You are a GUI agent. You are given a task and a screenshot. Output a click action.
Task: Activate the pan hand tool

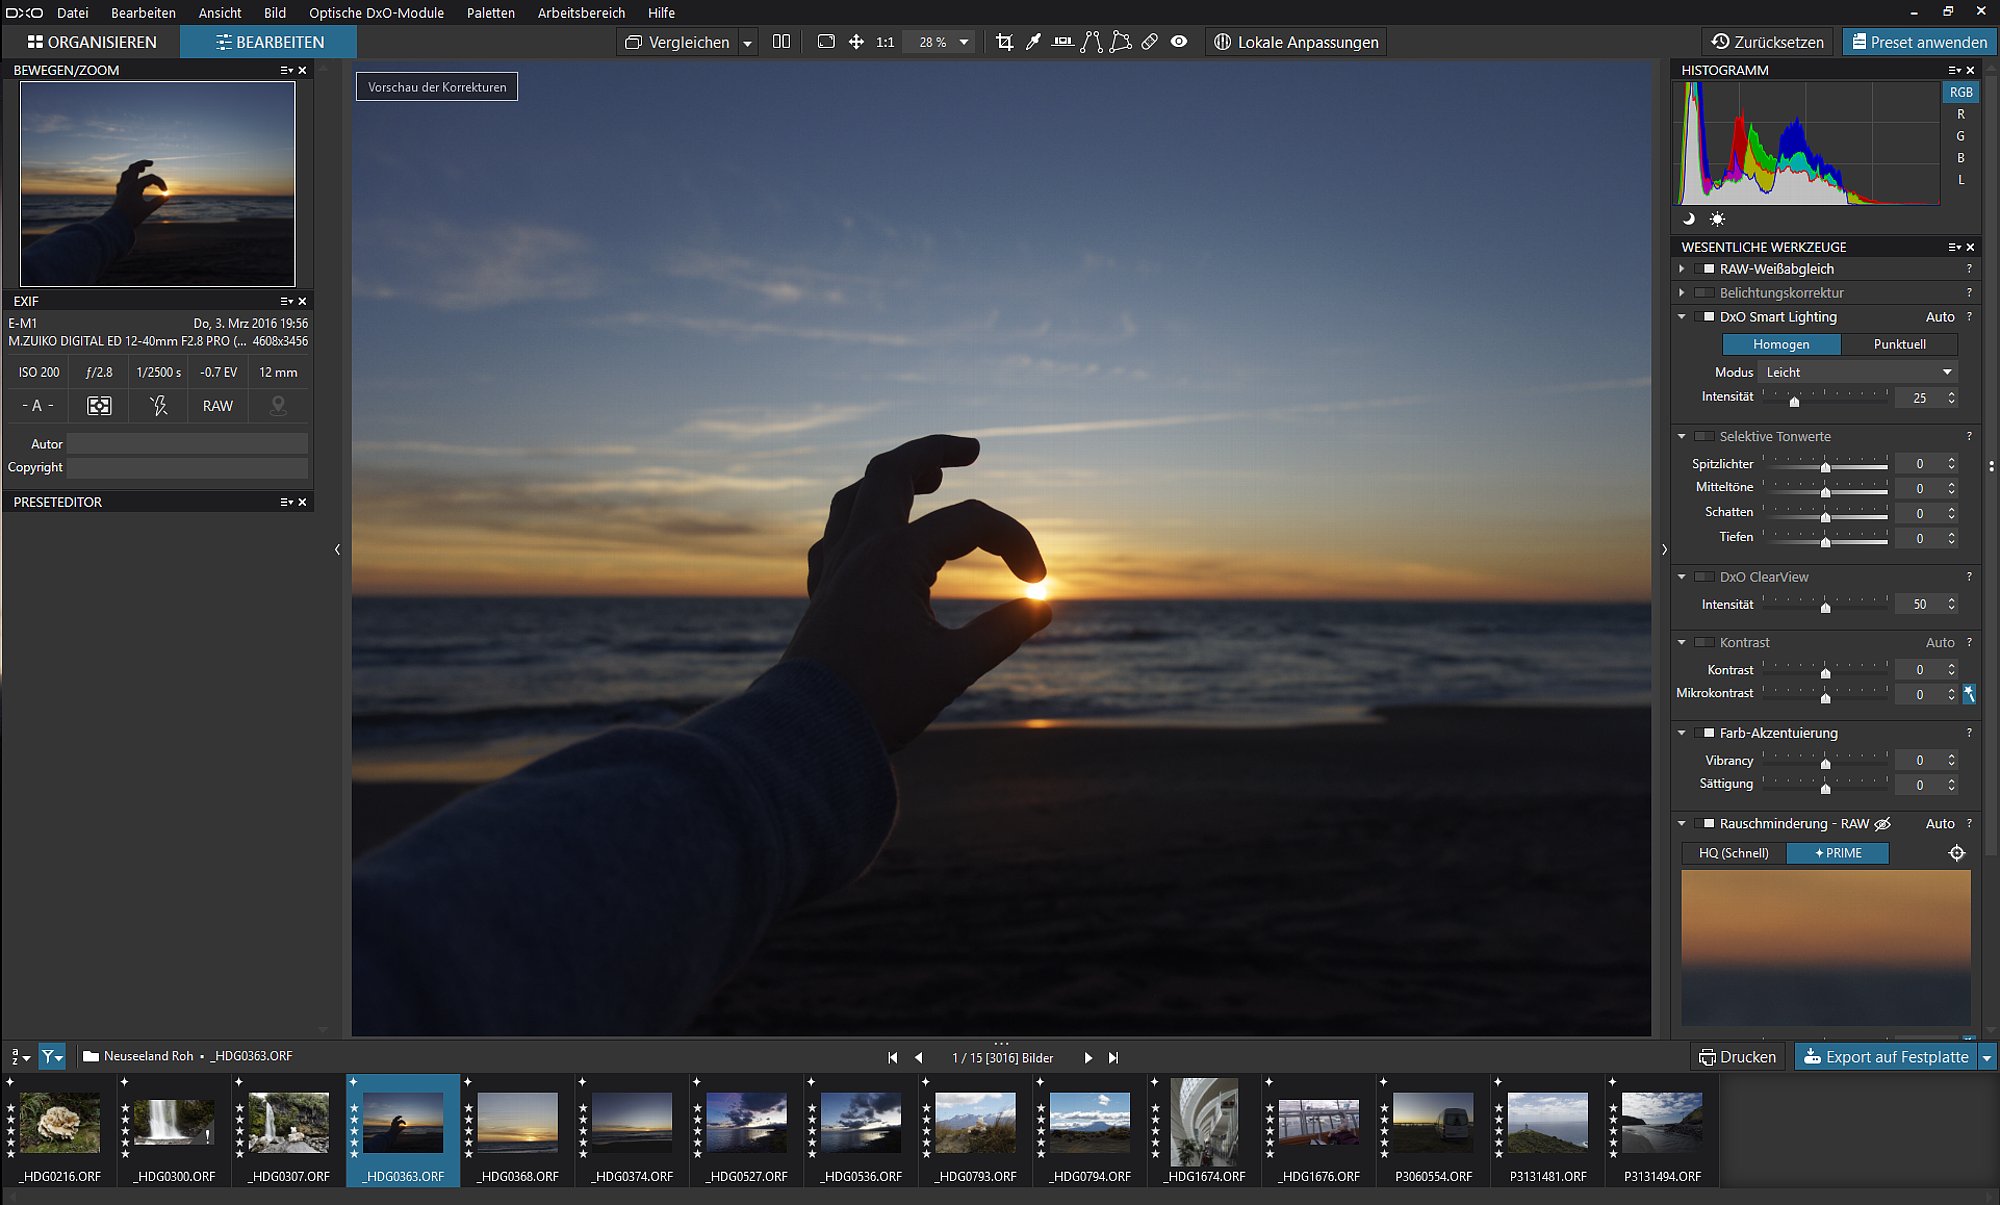tap(856, 42)
